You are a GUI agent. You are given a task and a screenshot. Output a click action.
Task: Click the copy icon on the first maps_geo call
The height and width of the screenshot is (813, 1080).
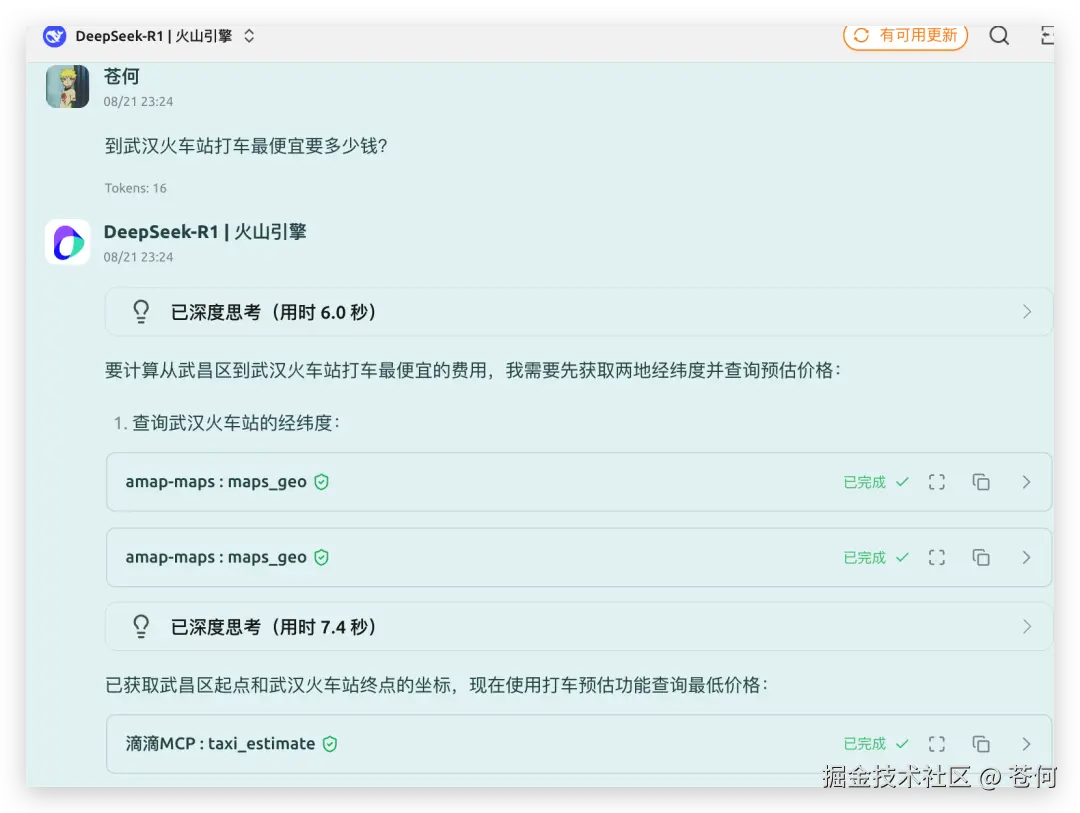pos(981,481)
